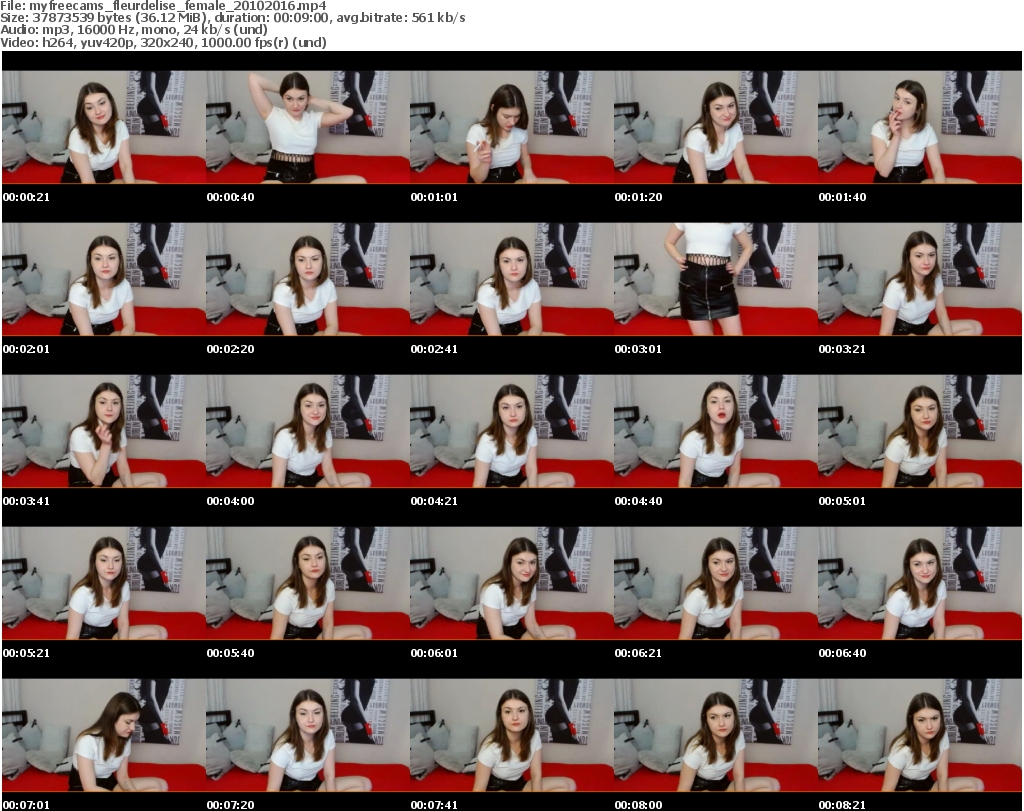The image size is (1024, 811).
Task: Open the thumbnail at 00:04:00
Action: coord(308,431)
